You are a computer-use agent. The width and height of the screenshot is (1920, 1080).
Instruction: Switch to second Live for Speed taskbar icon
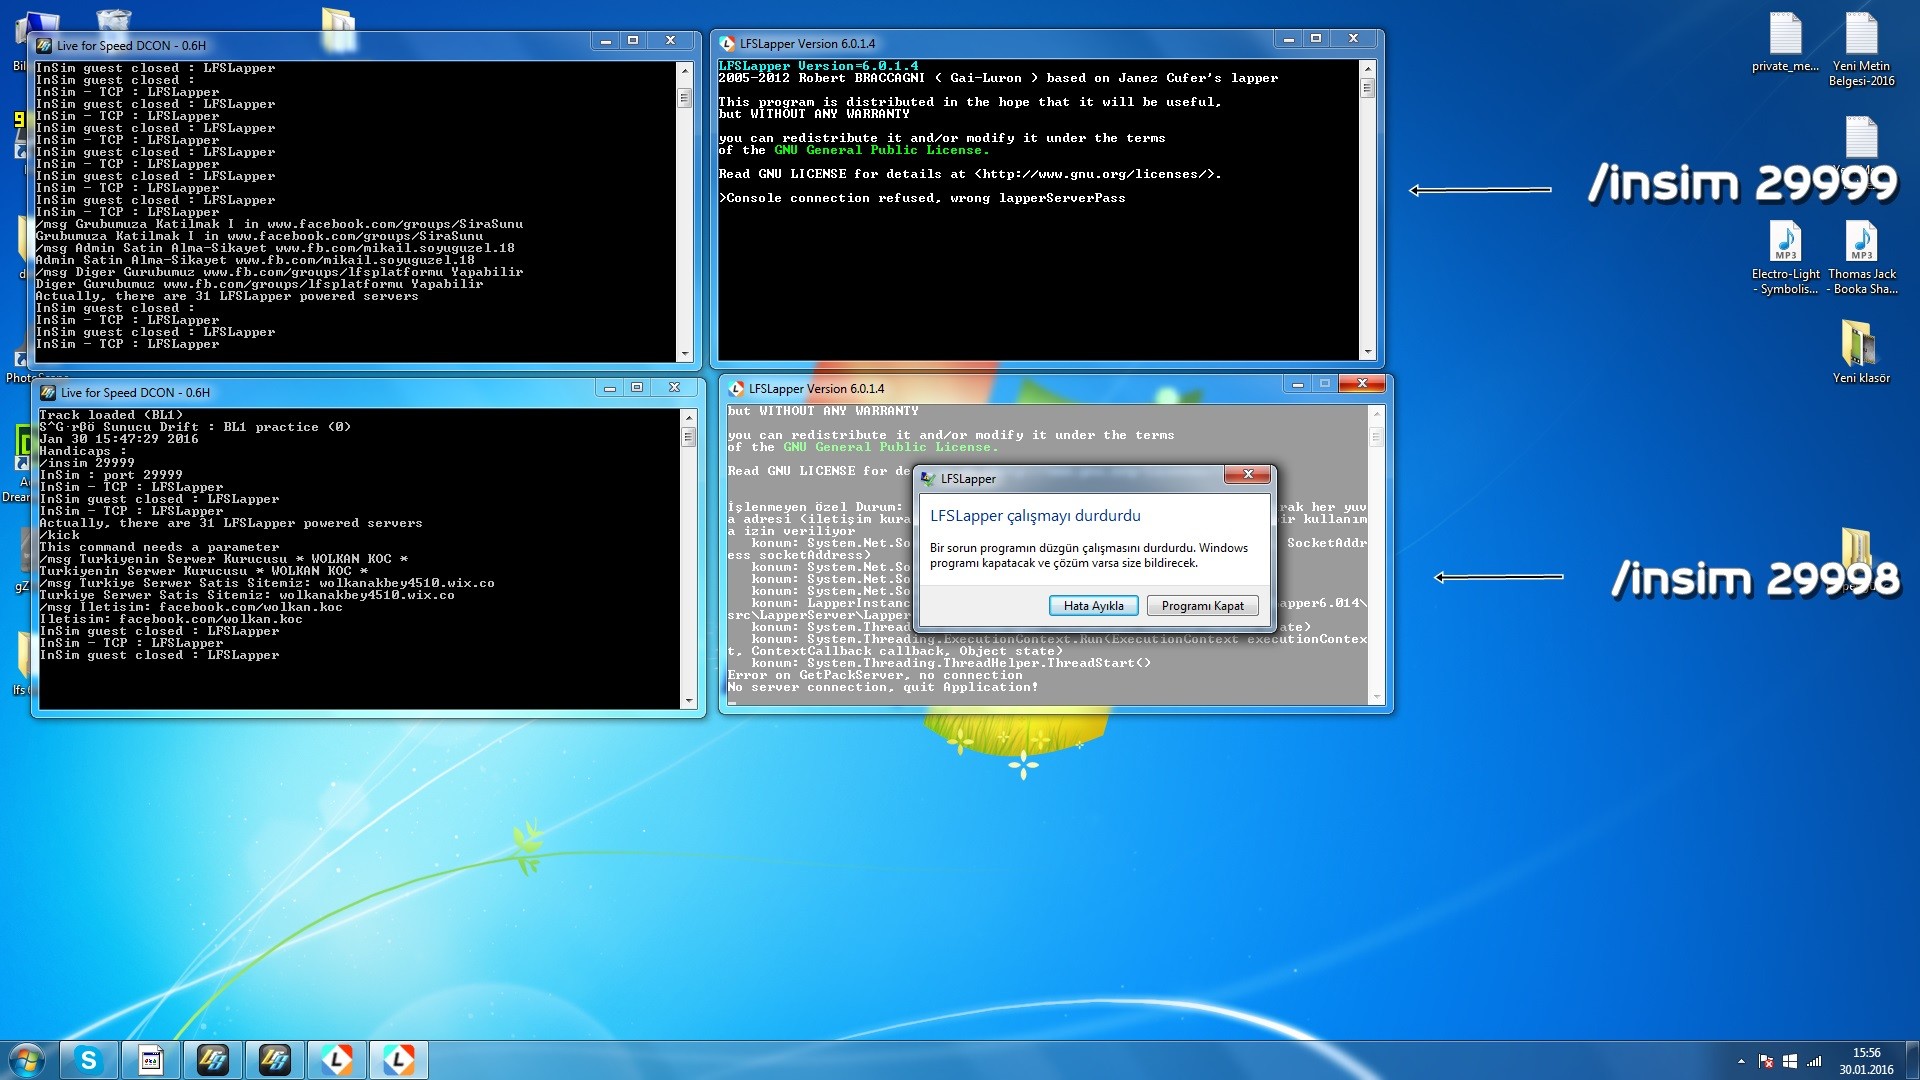click(x=275, y=1060)
